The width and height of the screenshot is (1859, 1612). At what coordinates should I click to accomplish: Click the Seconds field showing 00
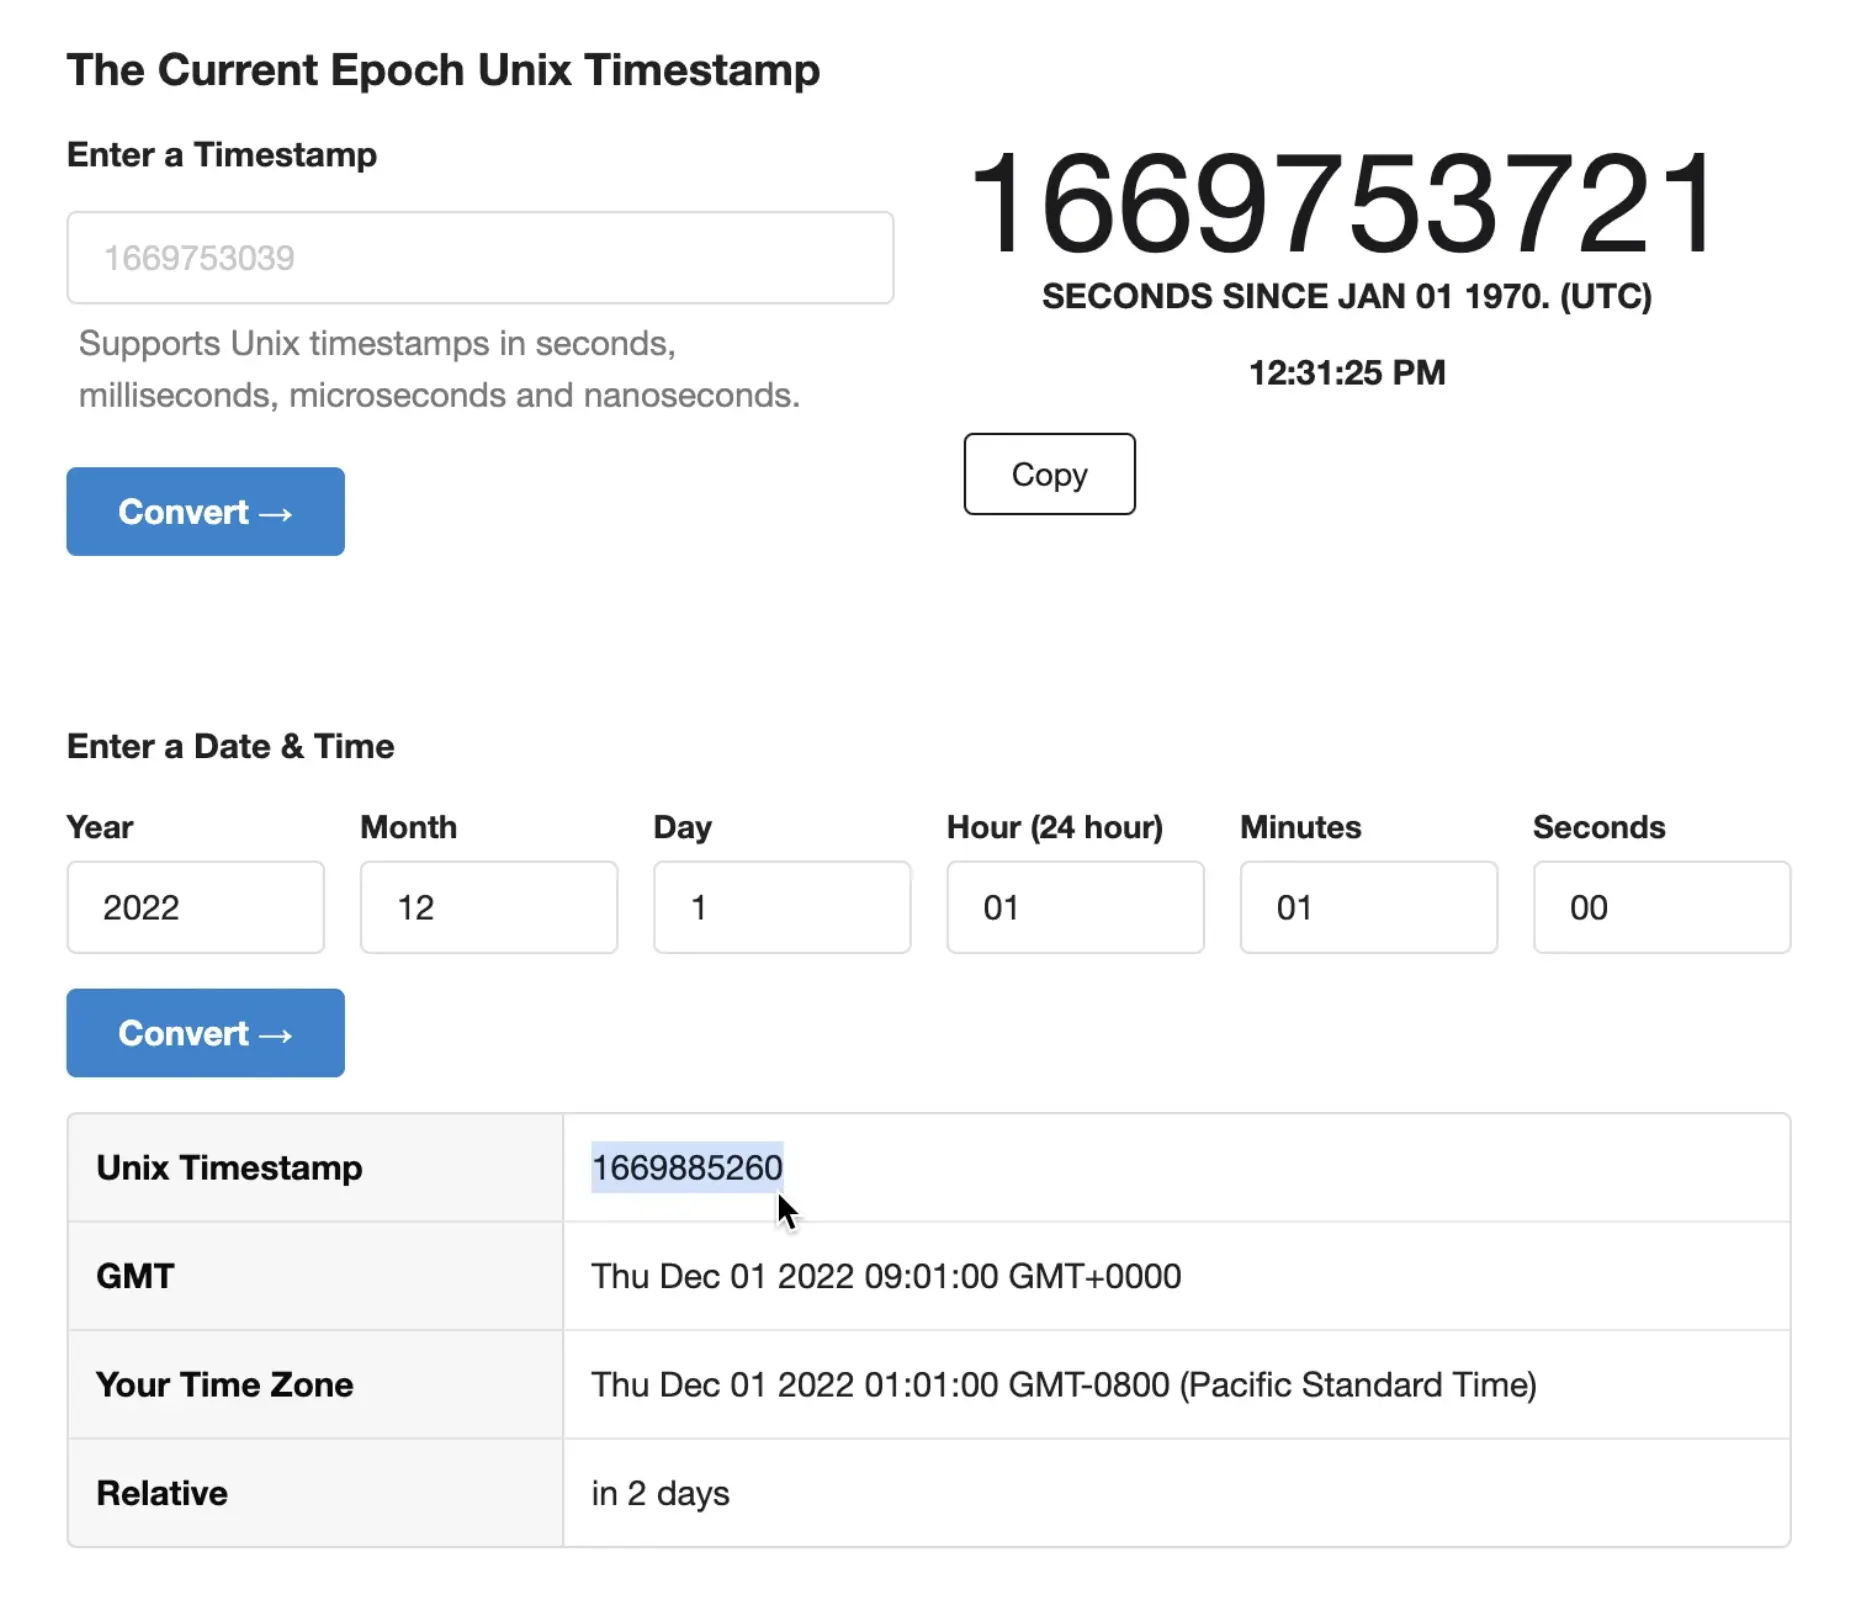point(1660,907)
